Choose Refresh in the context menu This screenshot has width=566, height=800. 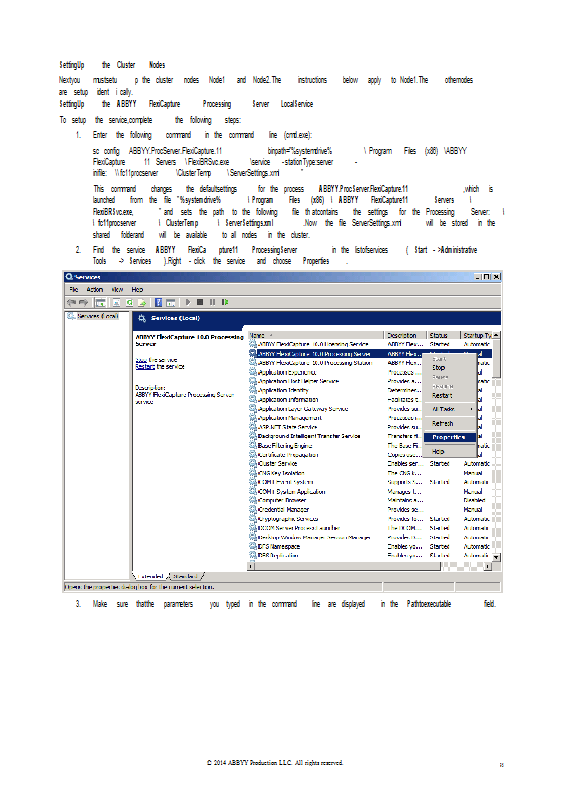point(449,423)
